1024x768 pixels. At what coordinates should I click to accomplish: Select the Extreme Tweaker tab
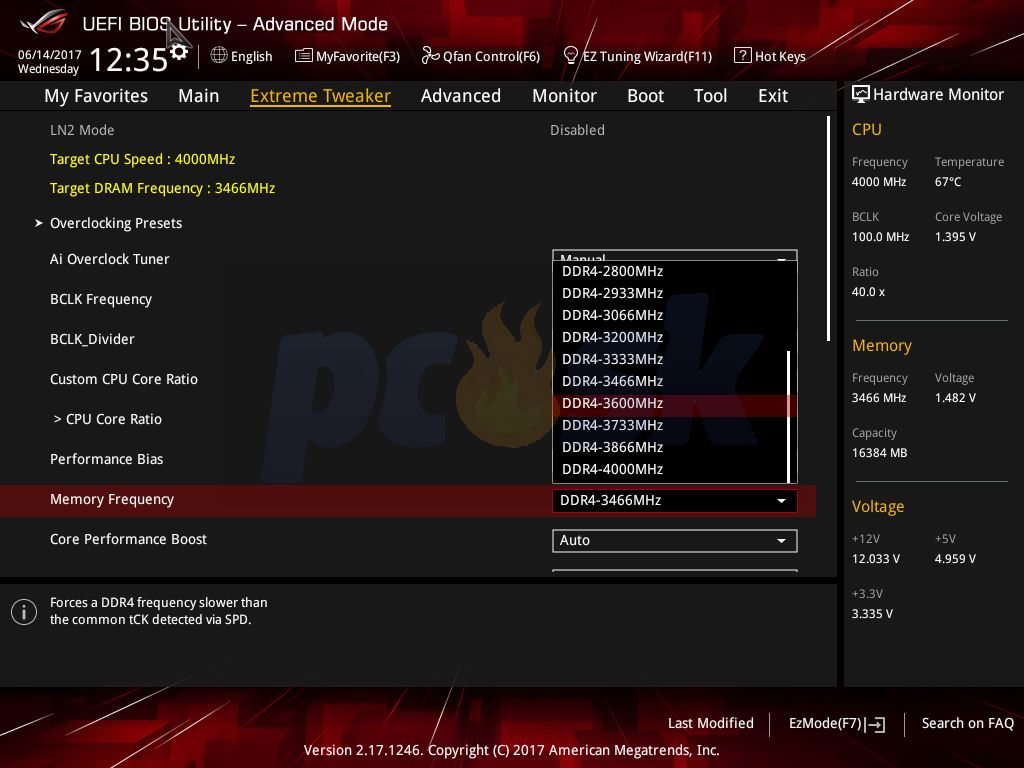pos(321,96)
